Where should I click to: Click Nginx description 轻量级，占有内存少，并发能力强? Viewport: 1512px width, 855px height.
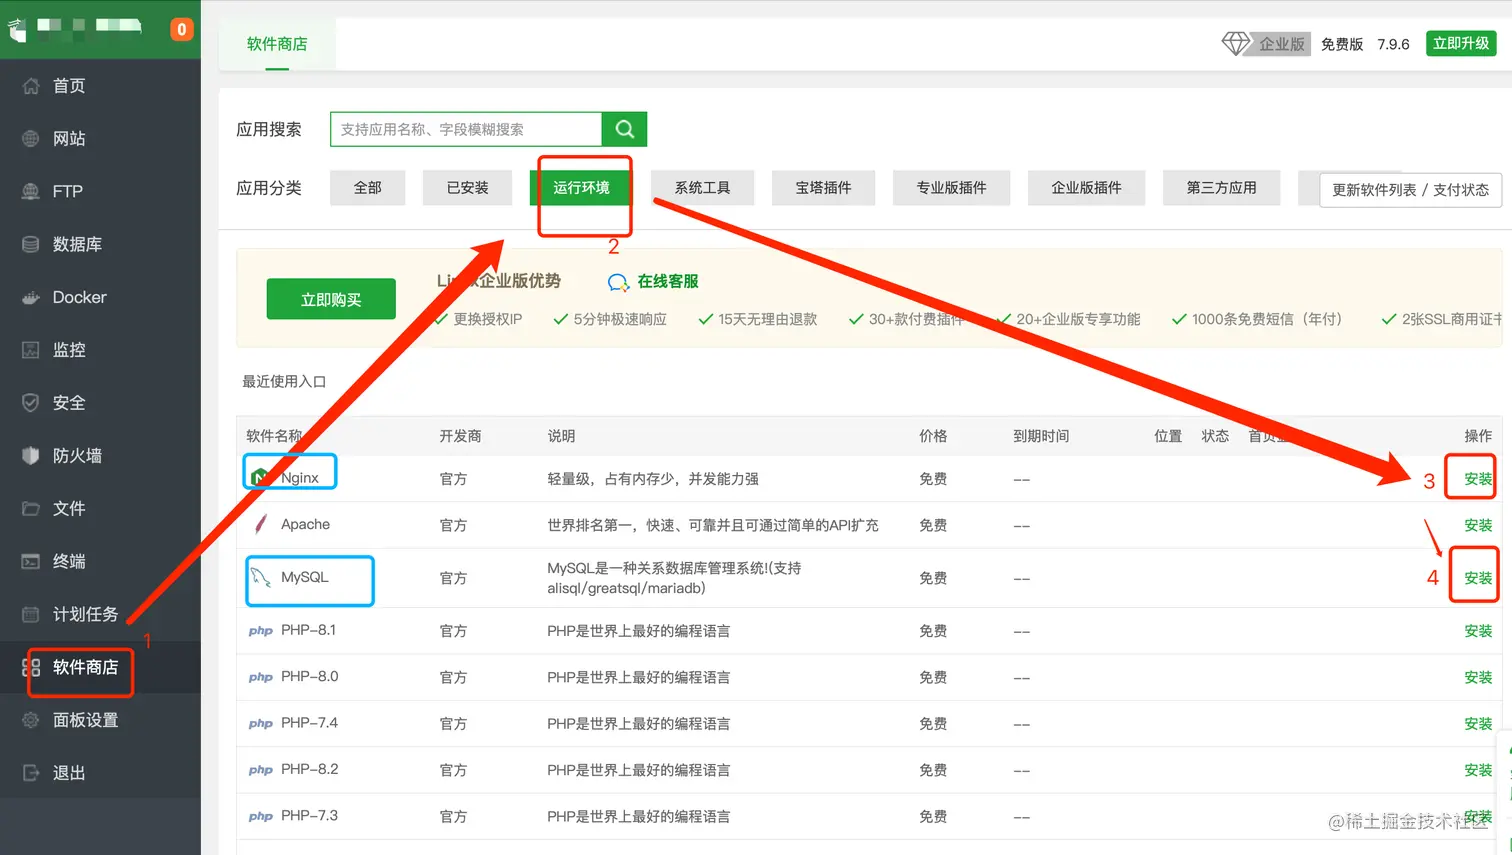653,479
